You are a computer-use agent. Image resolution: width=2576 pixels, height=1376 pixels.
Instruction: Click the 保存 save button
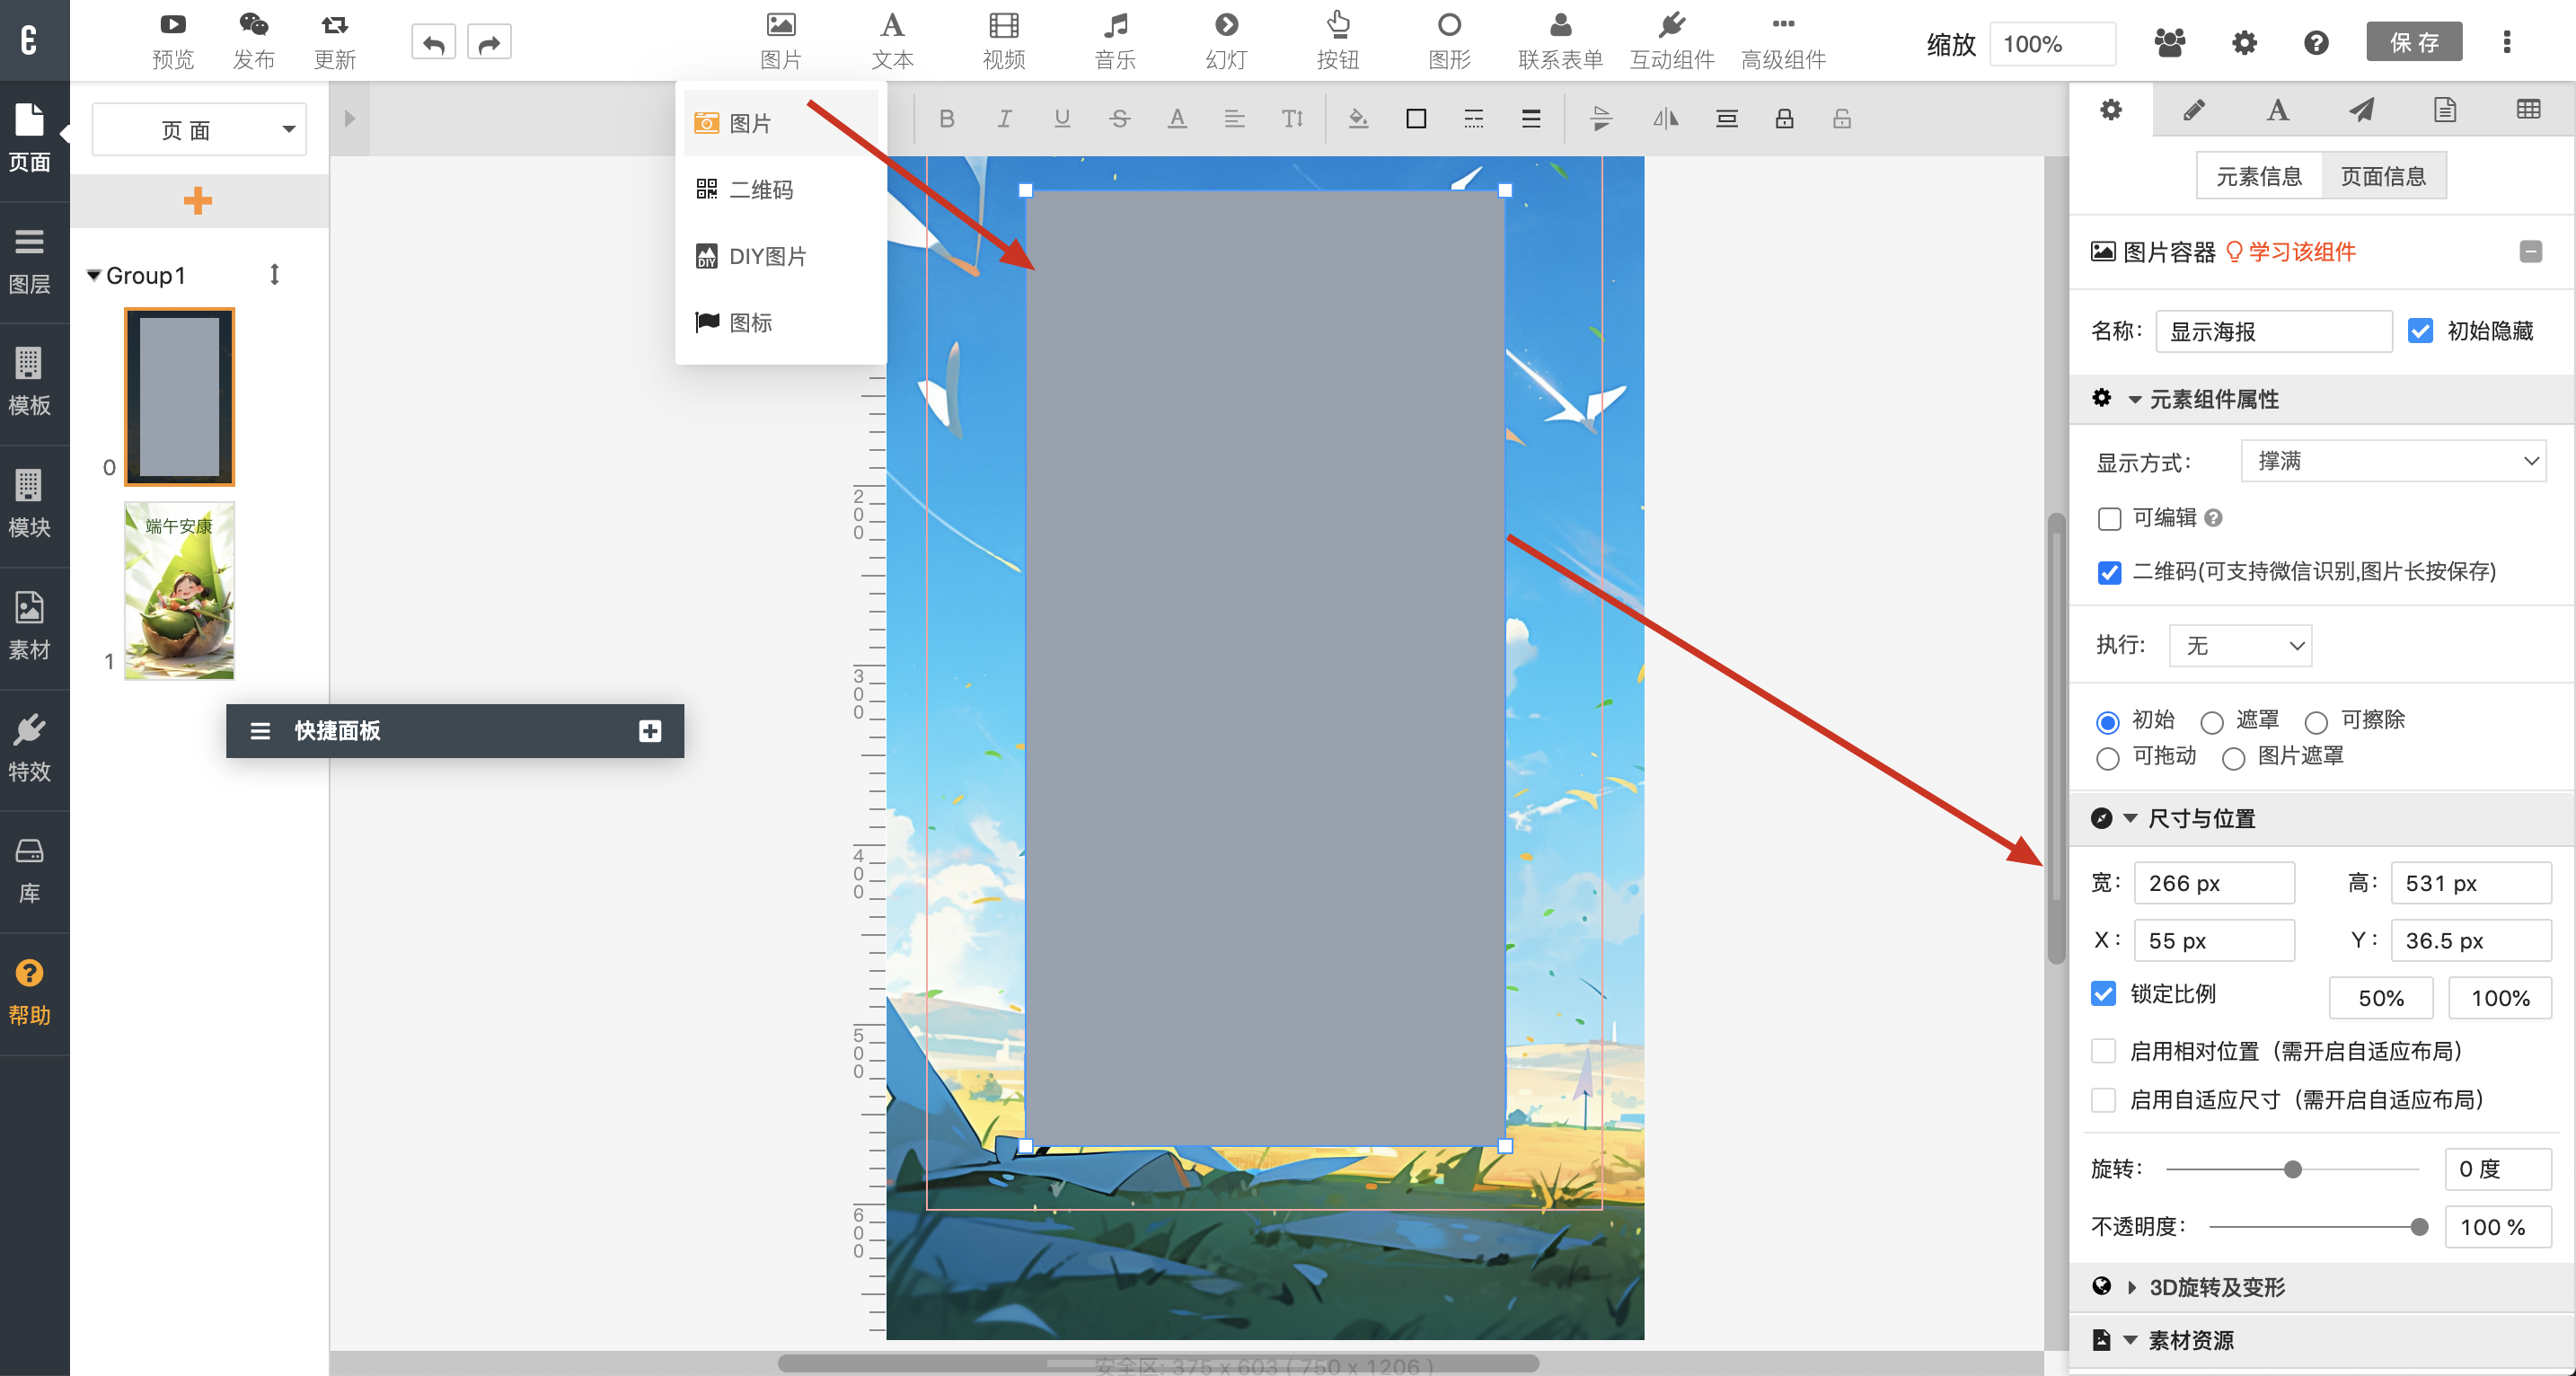(x=2414, y=43)
